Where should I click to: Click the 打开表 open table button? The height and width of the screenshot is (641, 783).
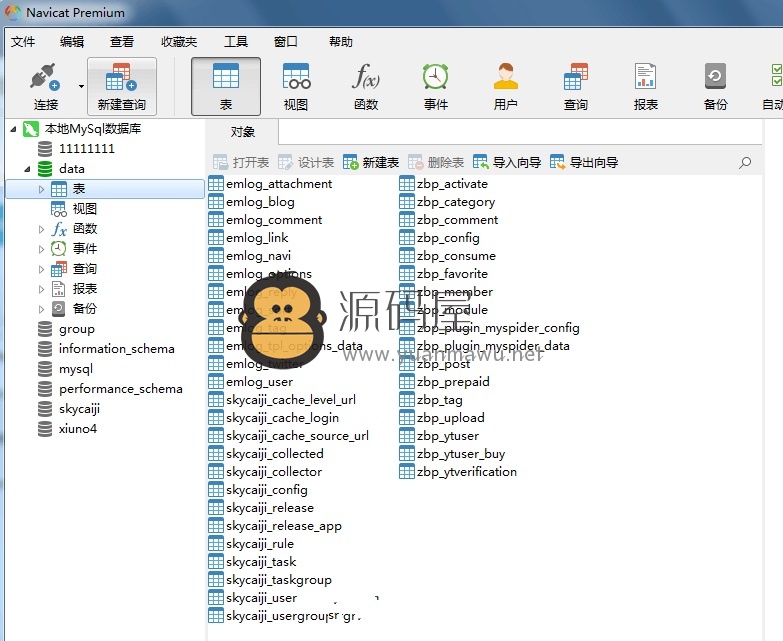(241, 162)
